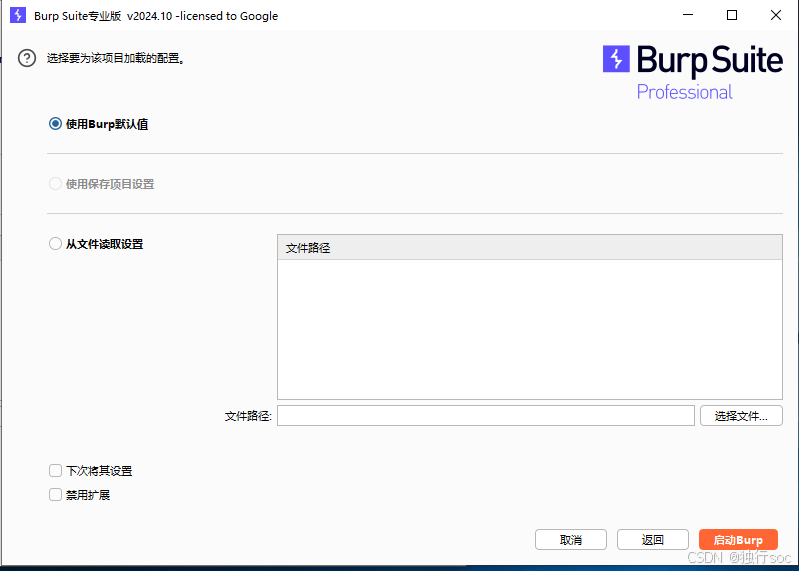Image resolution: width=799 pixels, height=571 pixels.
Task: Click the 文件路径 column header in list
Action: (530, 248)
